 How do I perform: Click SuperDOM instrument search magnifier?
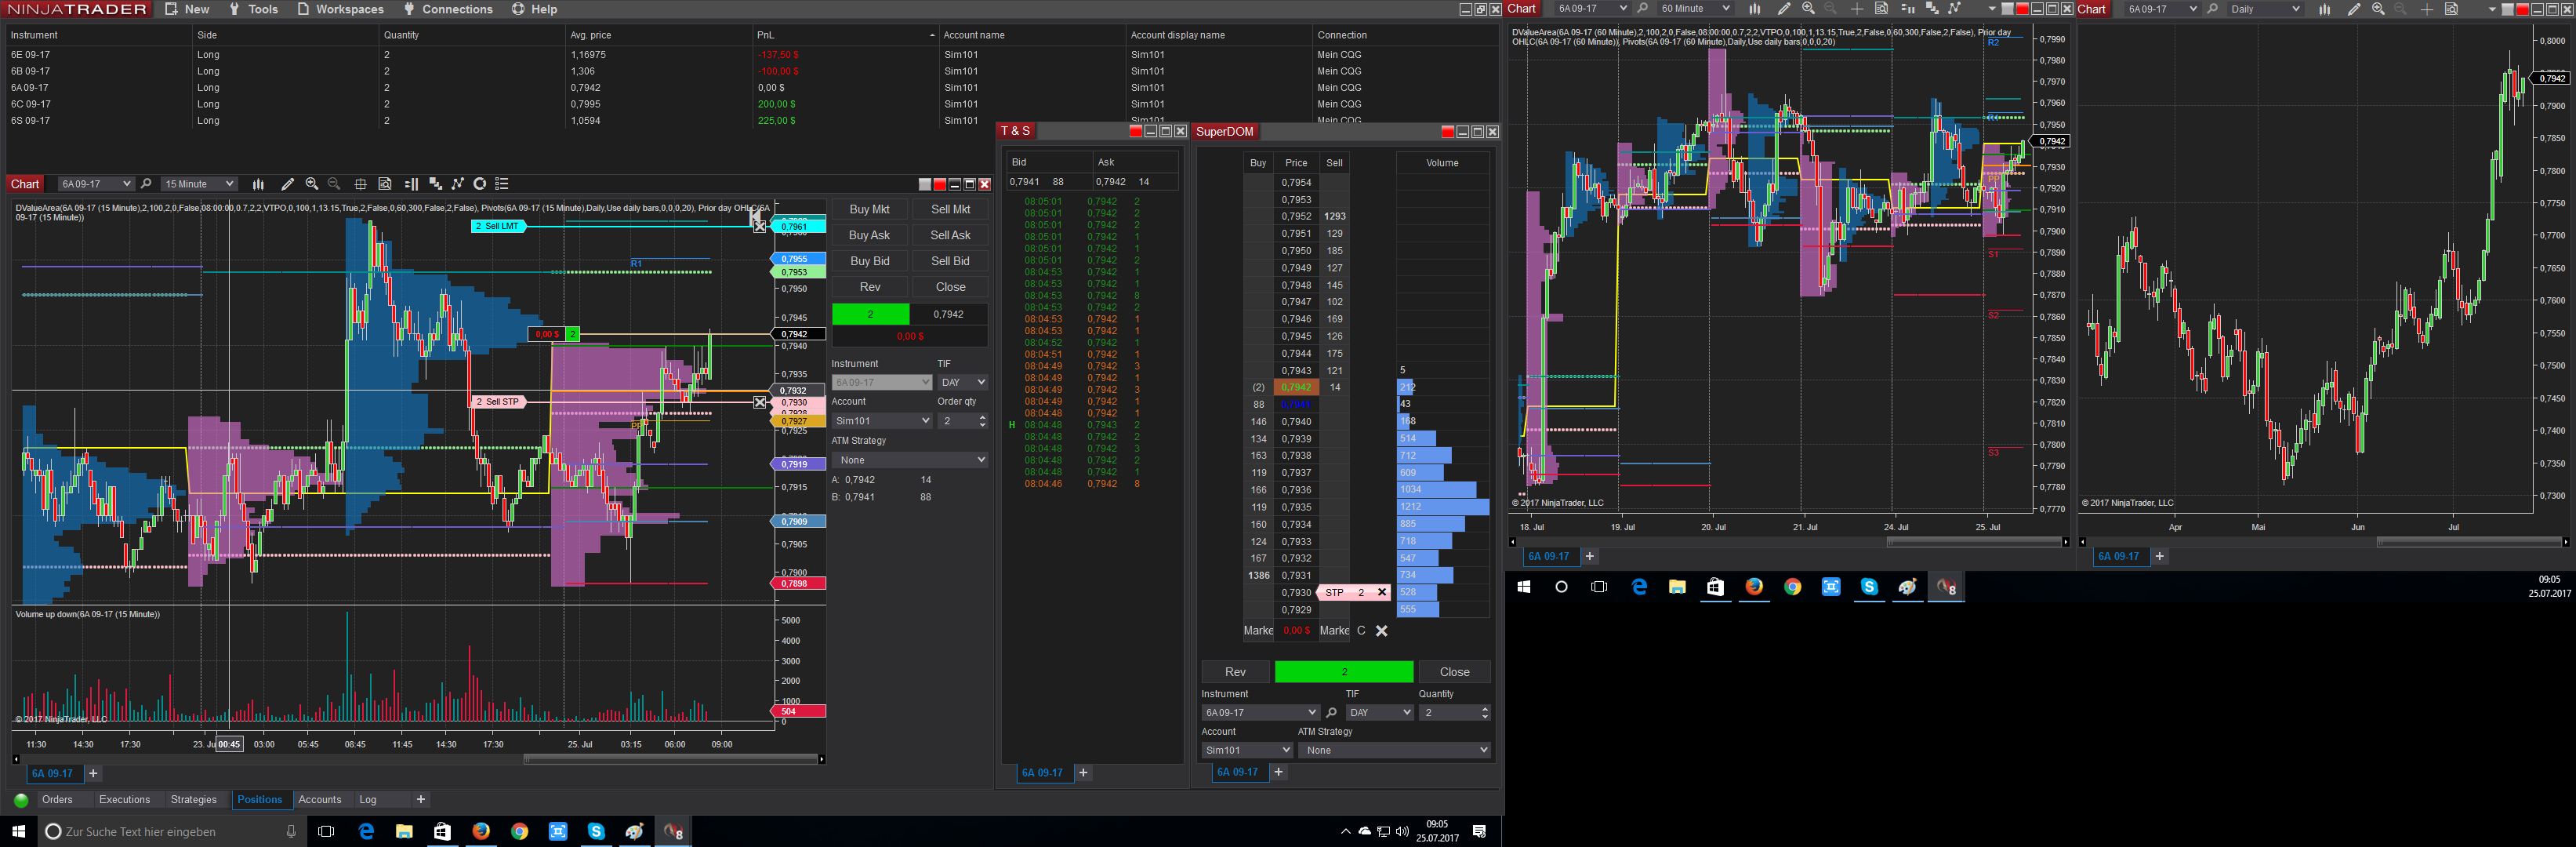click(x=1331, y=713)
